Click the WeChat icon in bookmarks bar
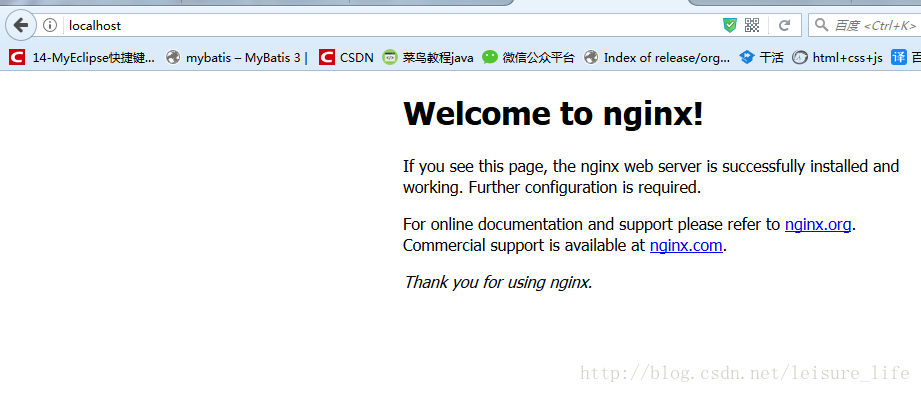 [490, 58]
